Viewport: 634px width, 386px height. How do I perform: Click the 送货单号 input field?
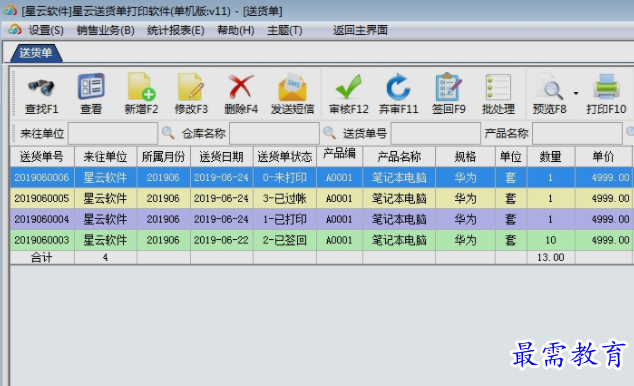point(435,133)
